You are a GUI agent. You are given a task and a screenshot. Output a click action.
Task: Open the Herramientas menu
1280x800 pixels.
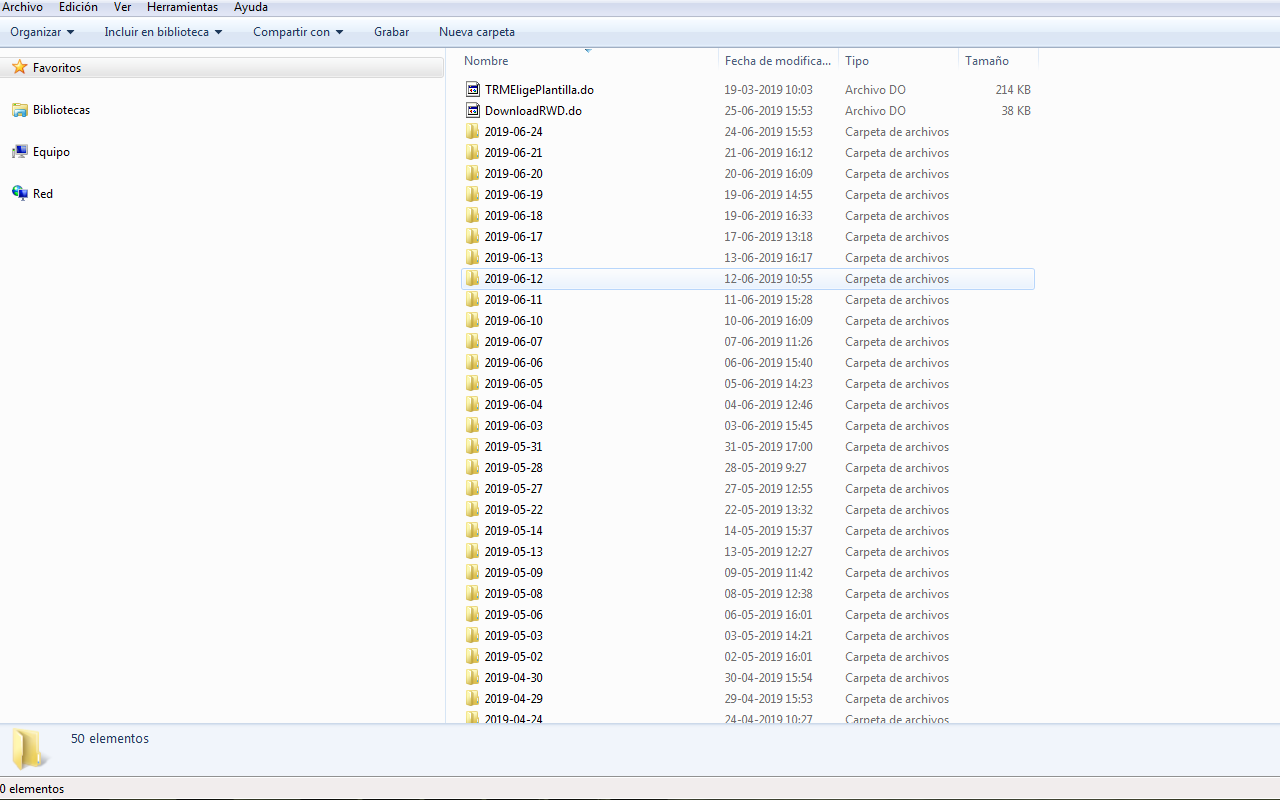[182, 7]
